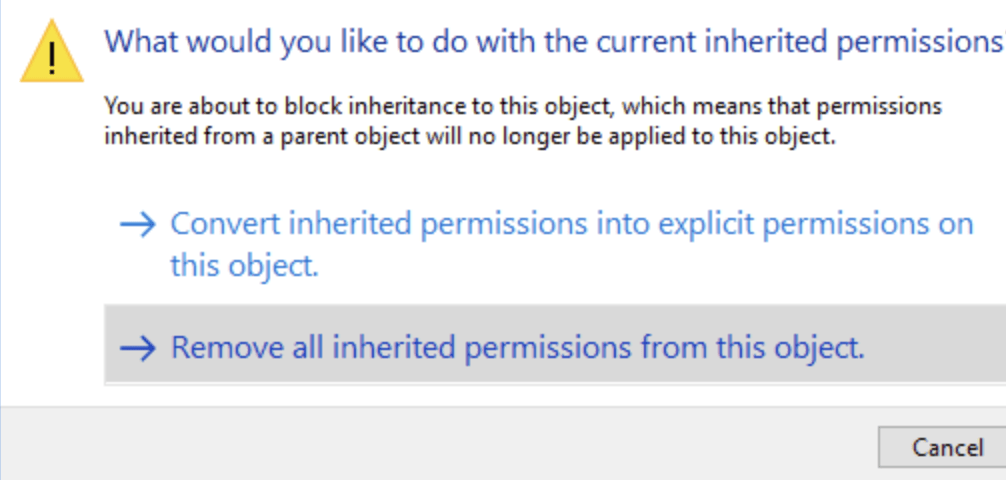1006x480 pixels.
Task: Click the exclamation mark inside the warning triangle
Action: click(51, 55)
